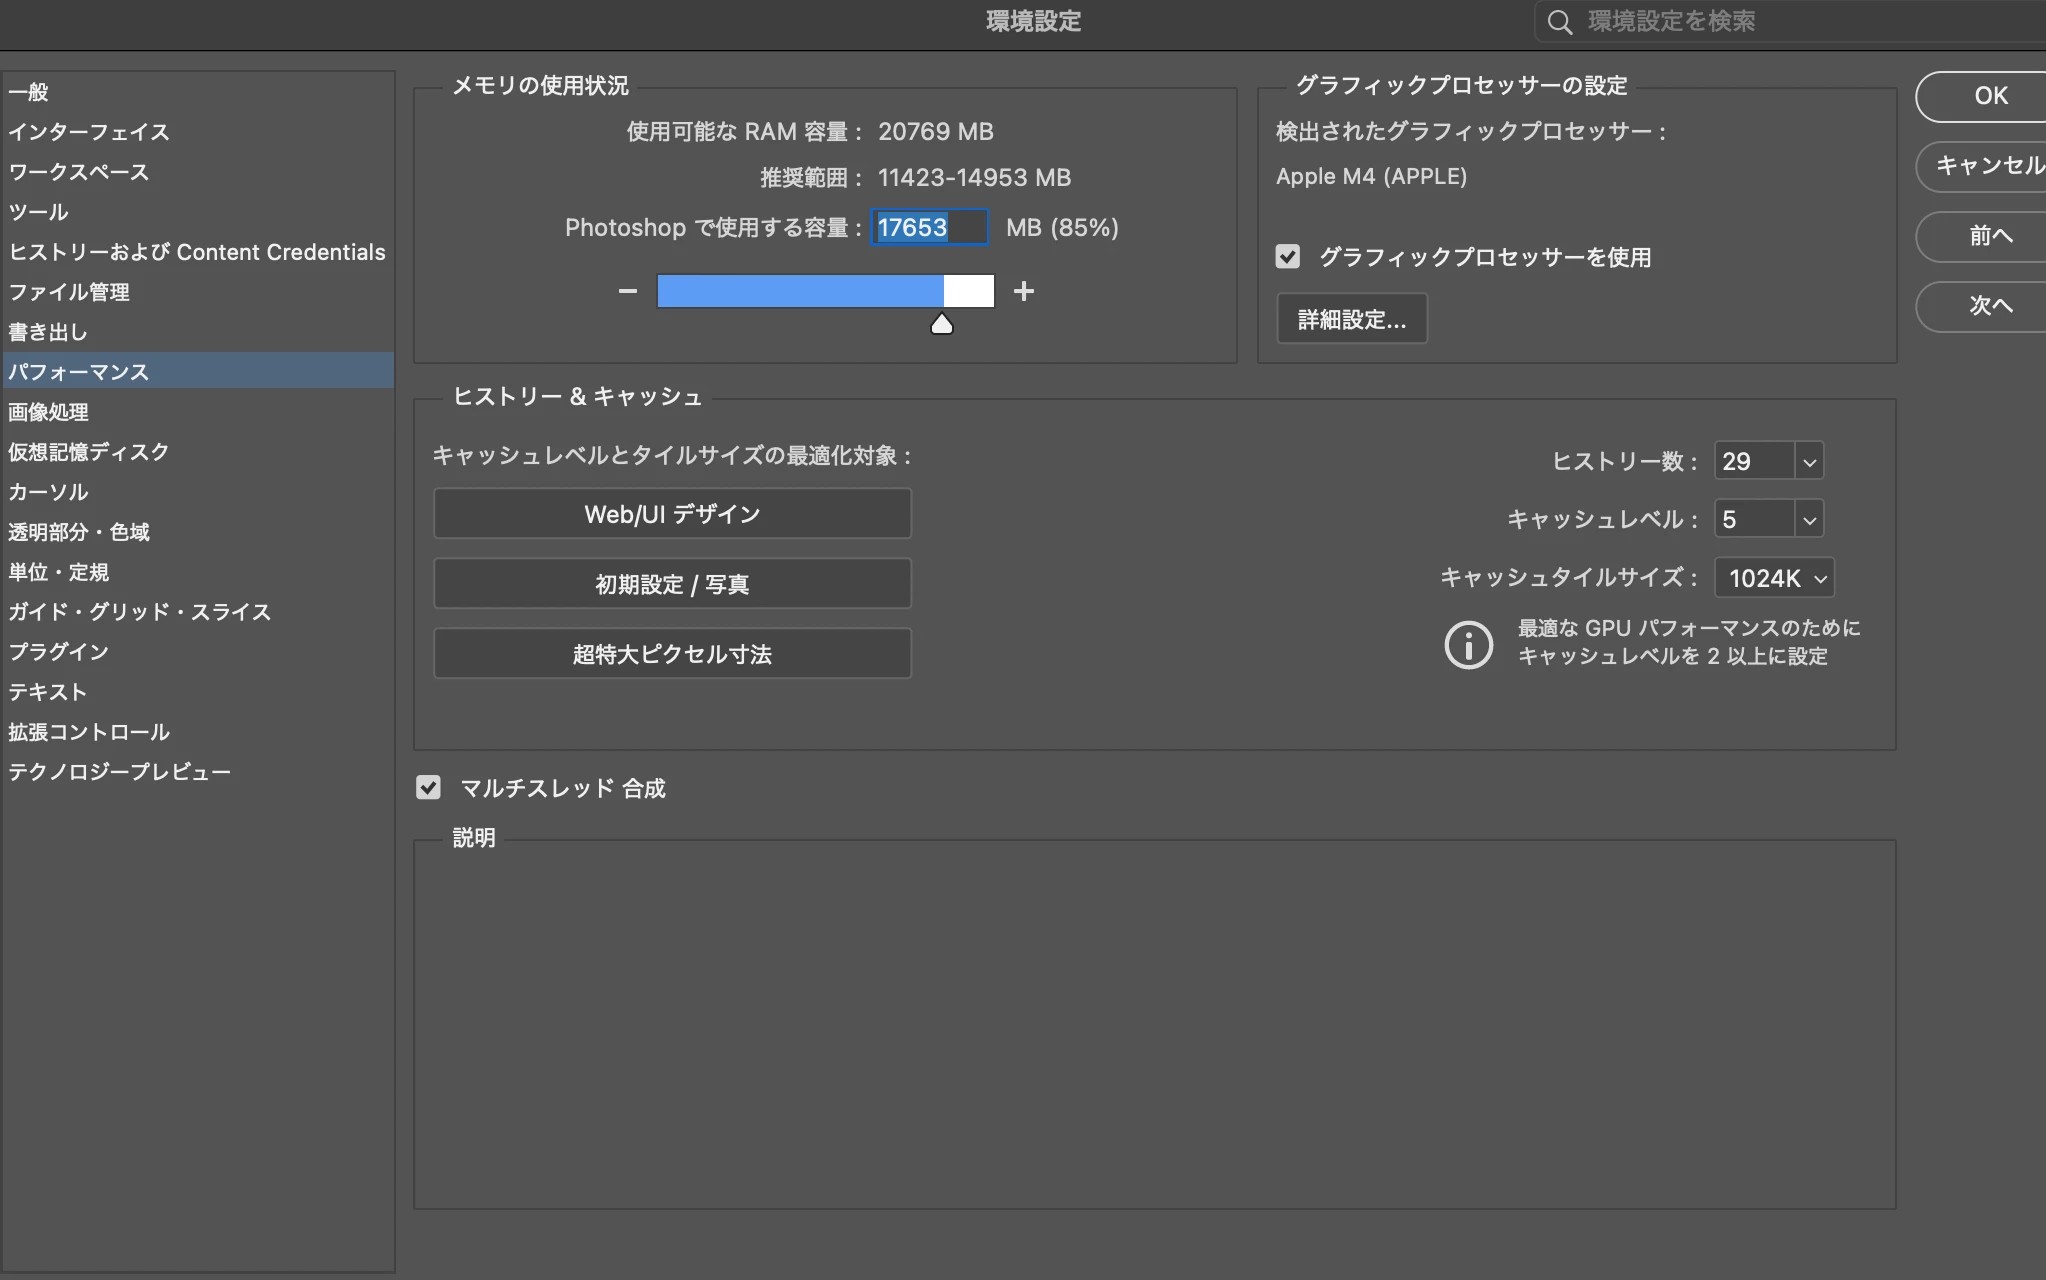Click the memory slider triangle handle
The height and width of the screenshot is (1280, 2046).
pyautogui.click(x=941, y=324)
